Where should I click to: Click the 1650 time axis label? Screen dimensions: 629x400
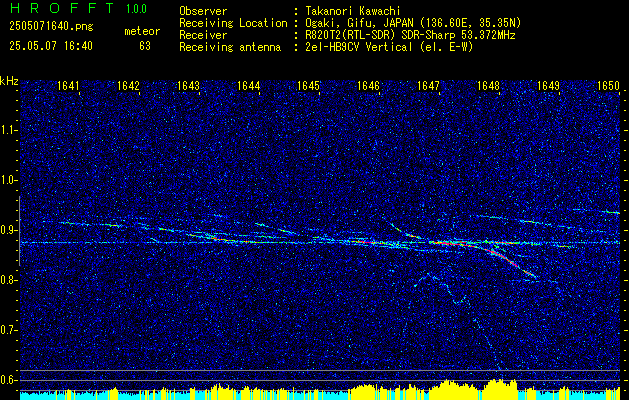tap(608, 85)
